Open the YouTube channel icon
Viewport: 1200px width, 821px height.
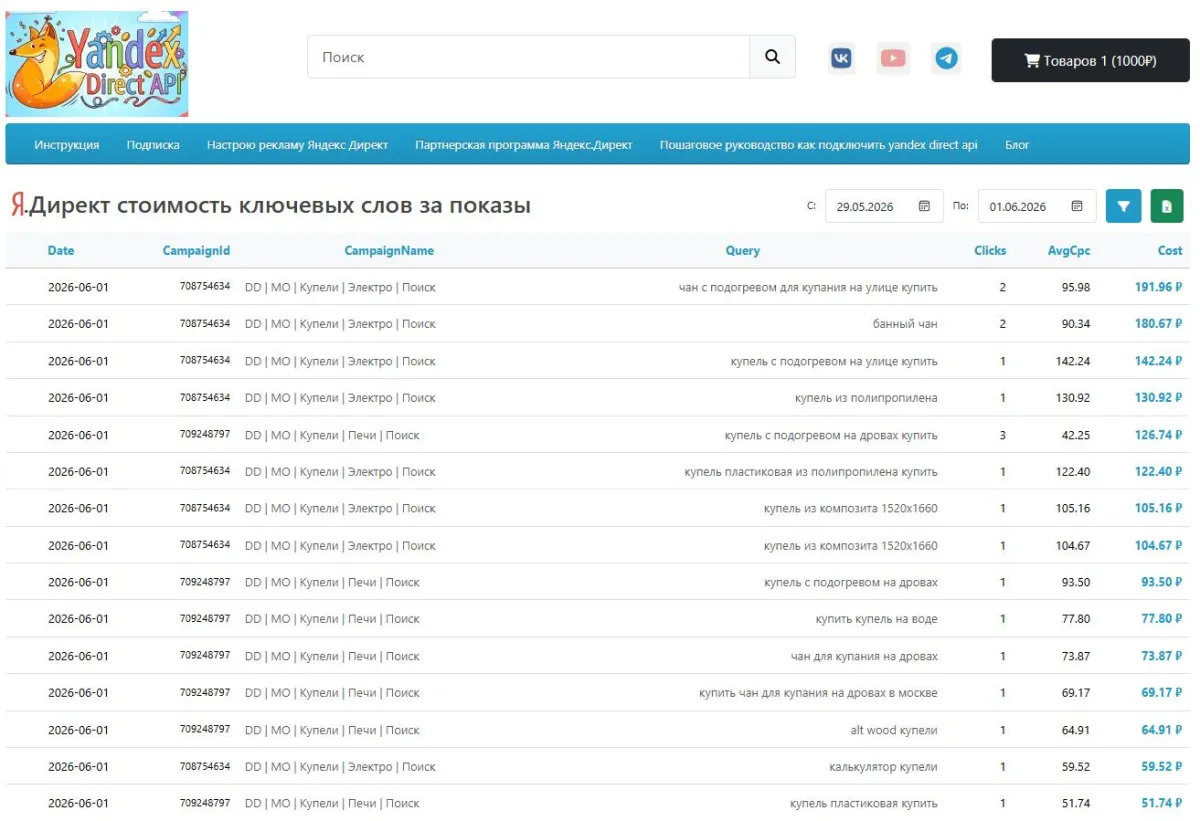point(893,58)
